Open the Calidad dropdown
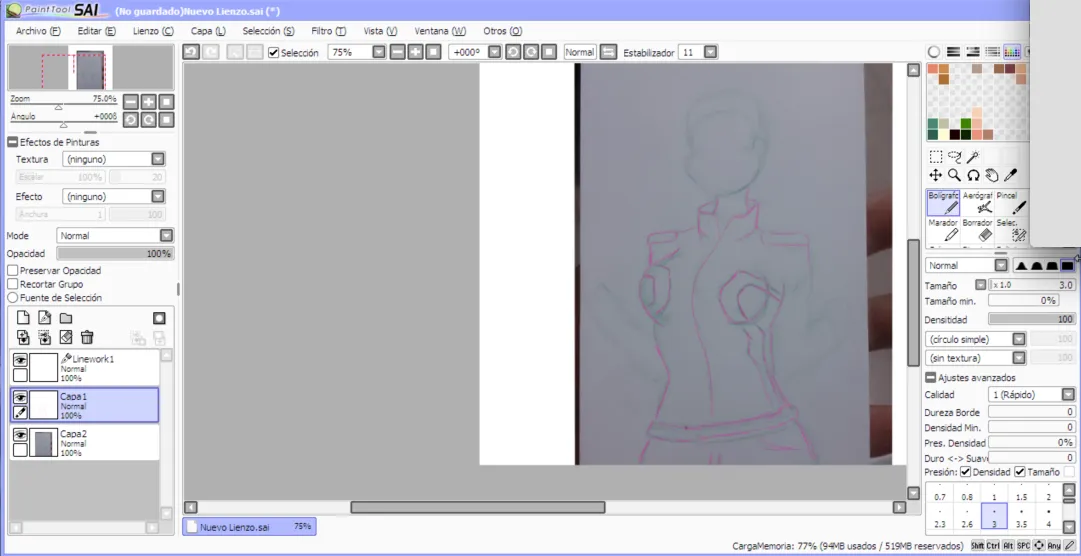The image size is (1081, 556). click(x=1068, y=395)
